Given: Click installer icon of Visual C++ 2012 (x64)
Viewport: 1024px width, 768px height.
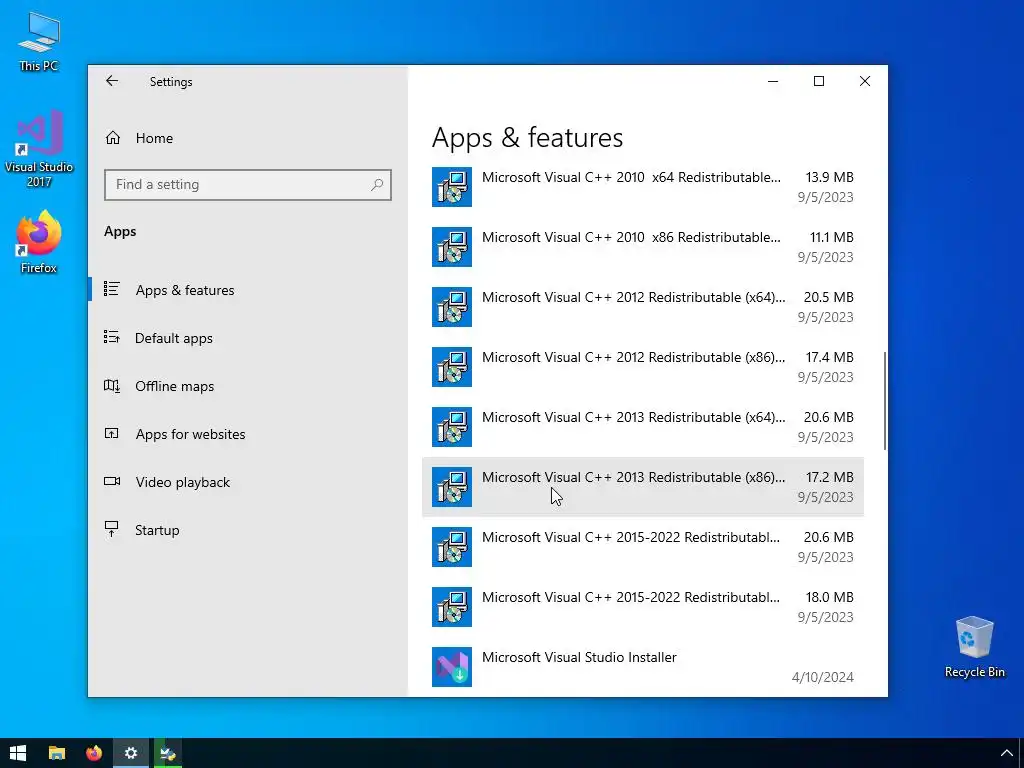Looking at the screenshot, I should (452, 307).
